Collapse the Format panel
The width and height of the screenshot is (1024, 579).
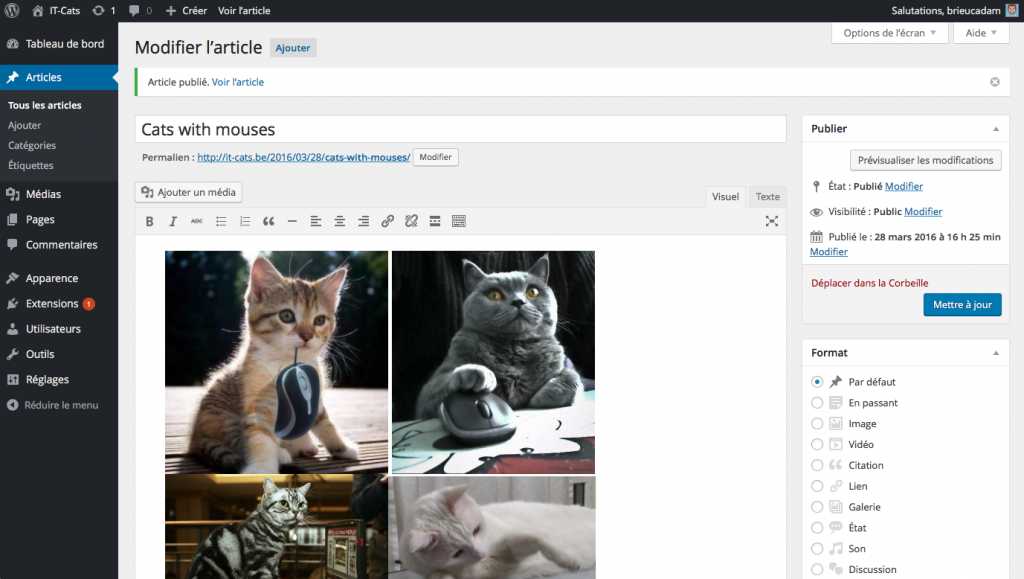tap(996, 353)
